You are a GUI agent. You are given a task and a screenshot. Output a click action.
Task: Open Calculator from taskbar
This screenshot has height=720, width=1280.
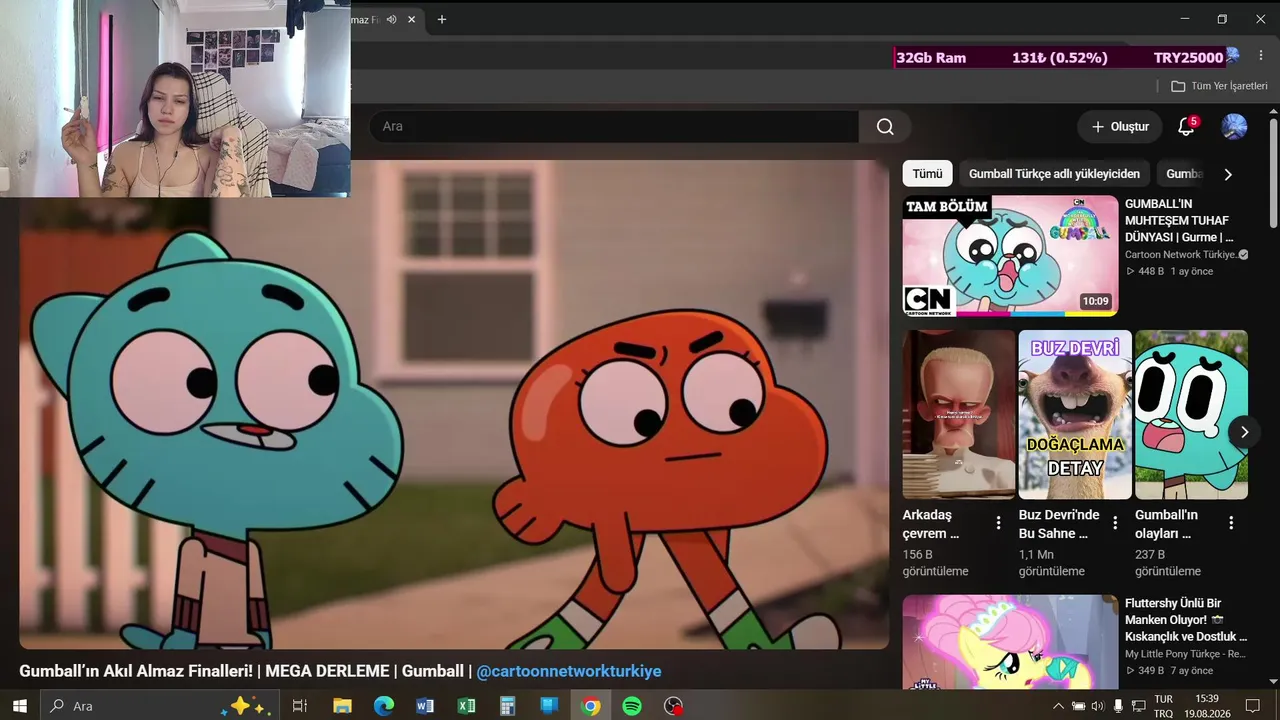(x=507, y=706)
